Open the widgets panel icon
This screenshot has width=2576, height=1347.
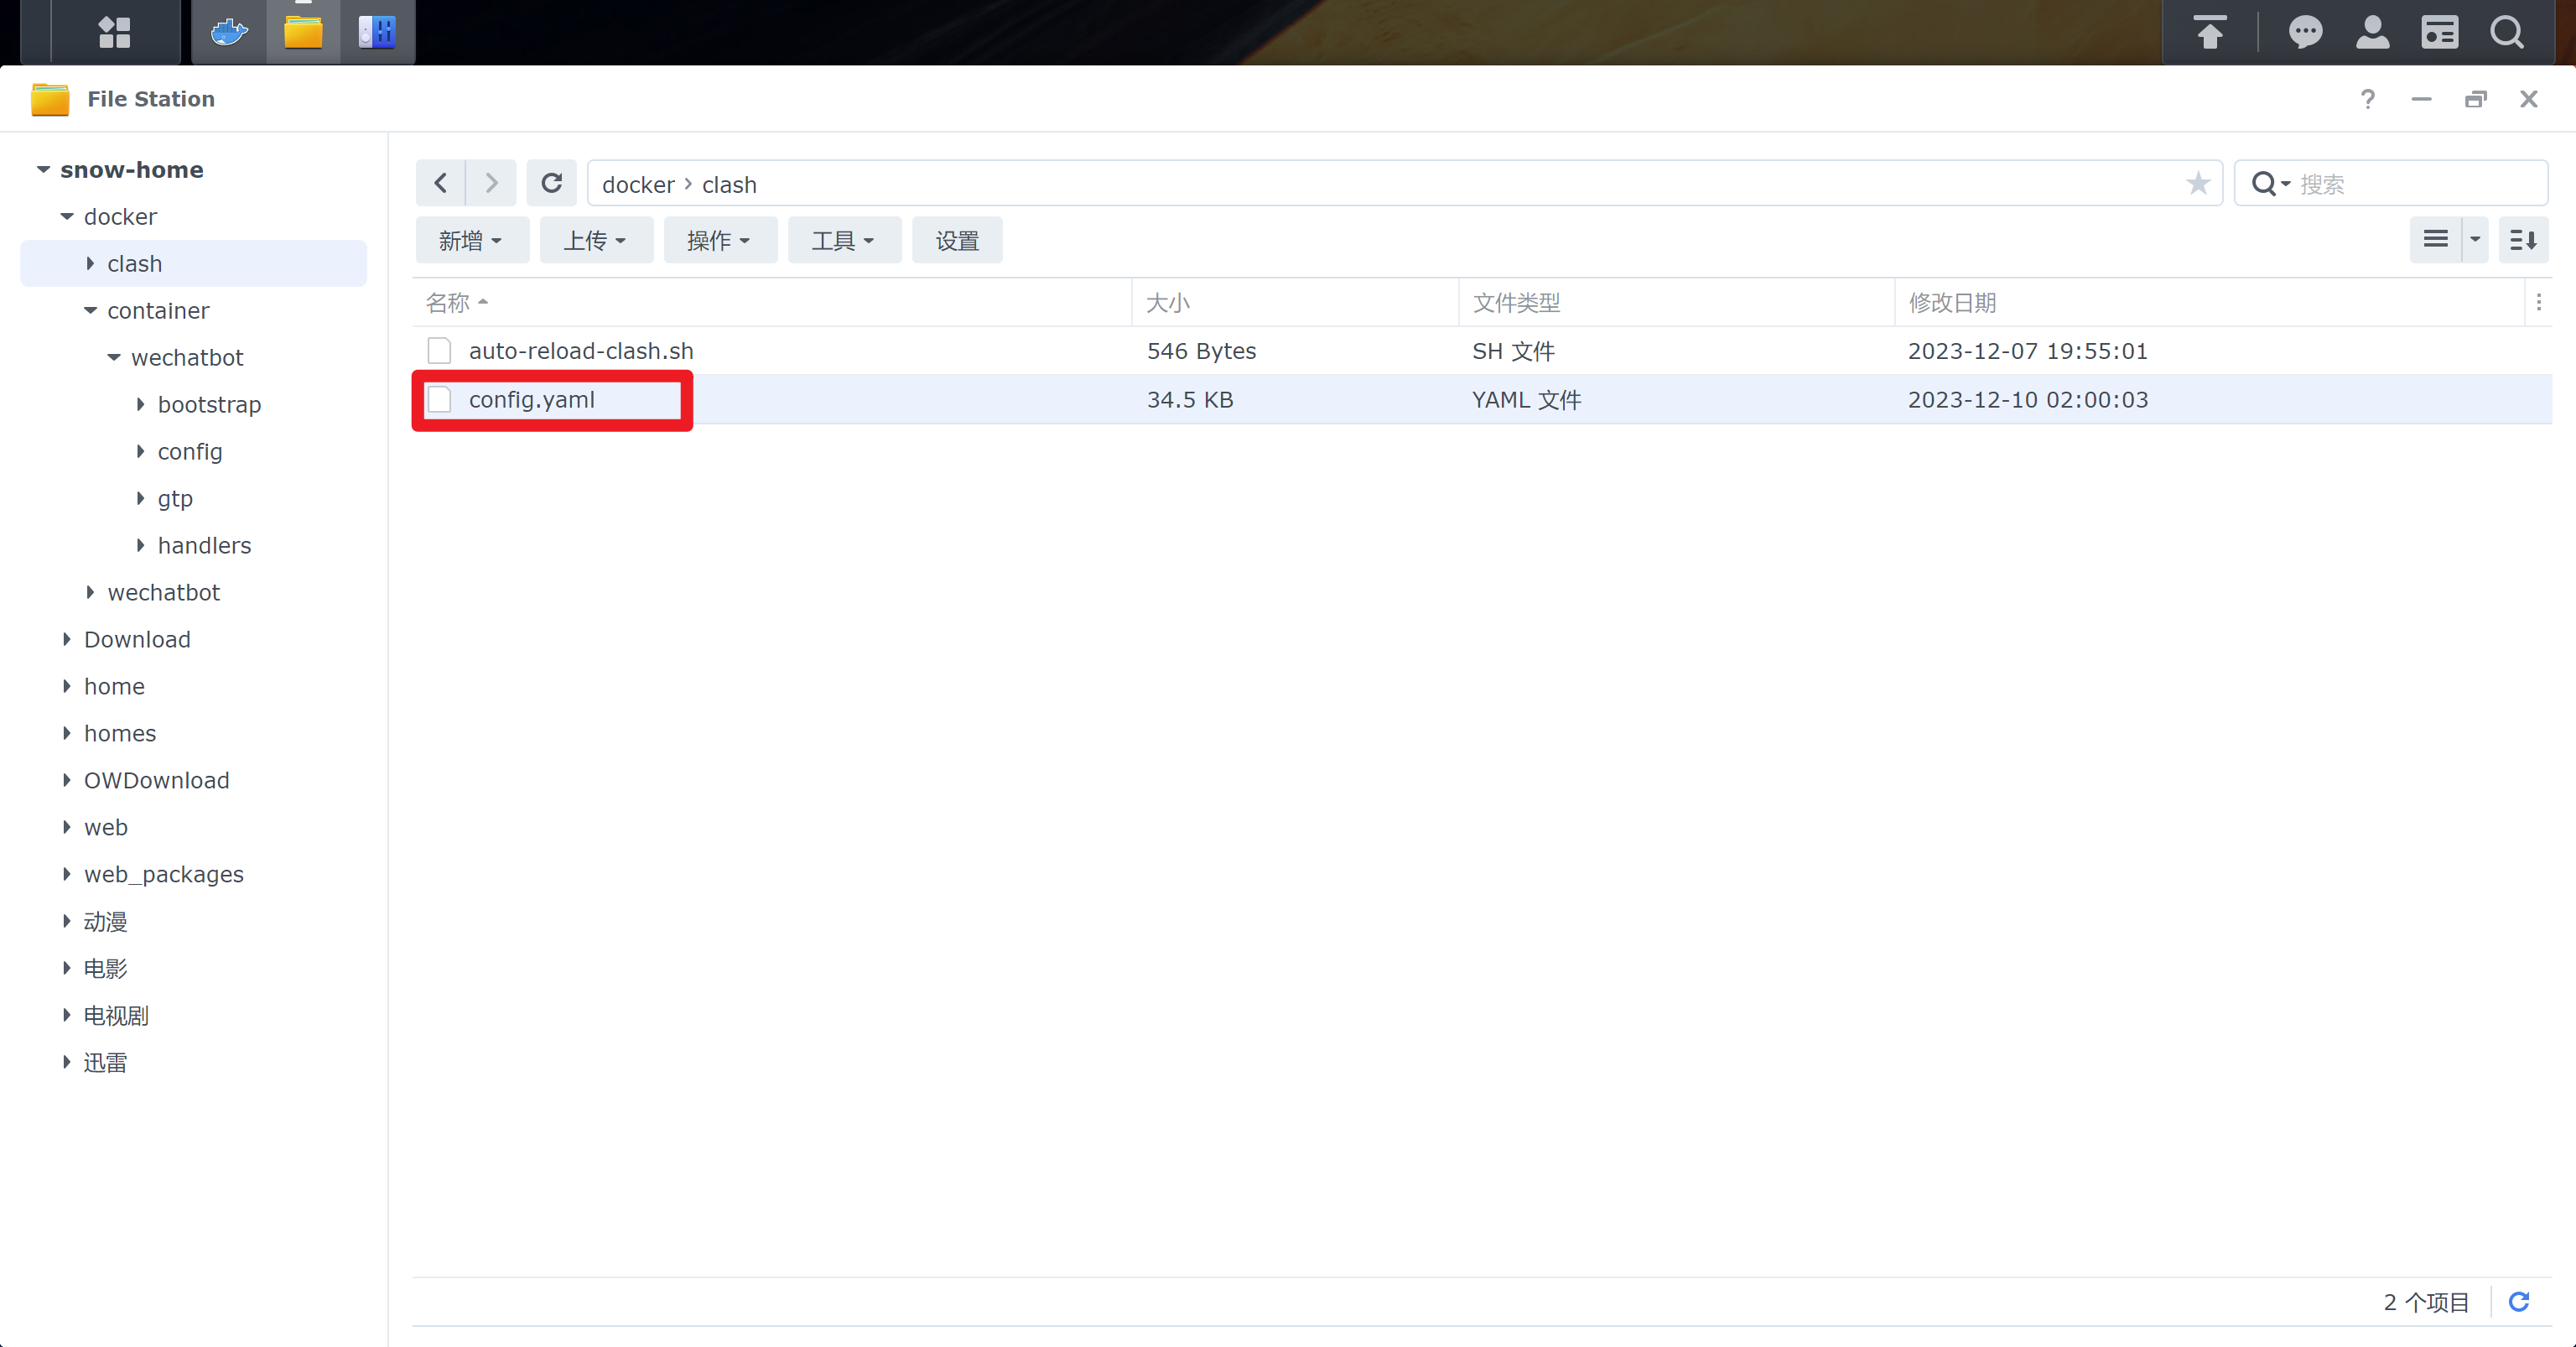point(2439,32)
